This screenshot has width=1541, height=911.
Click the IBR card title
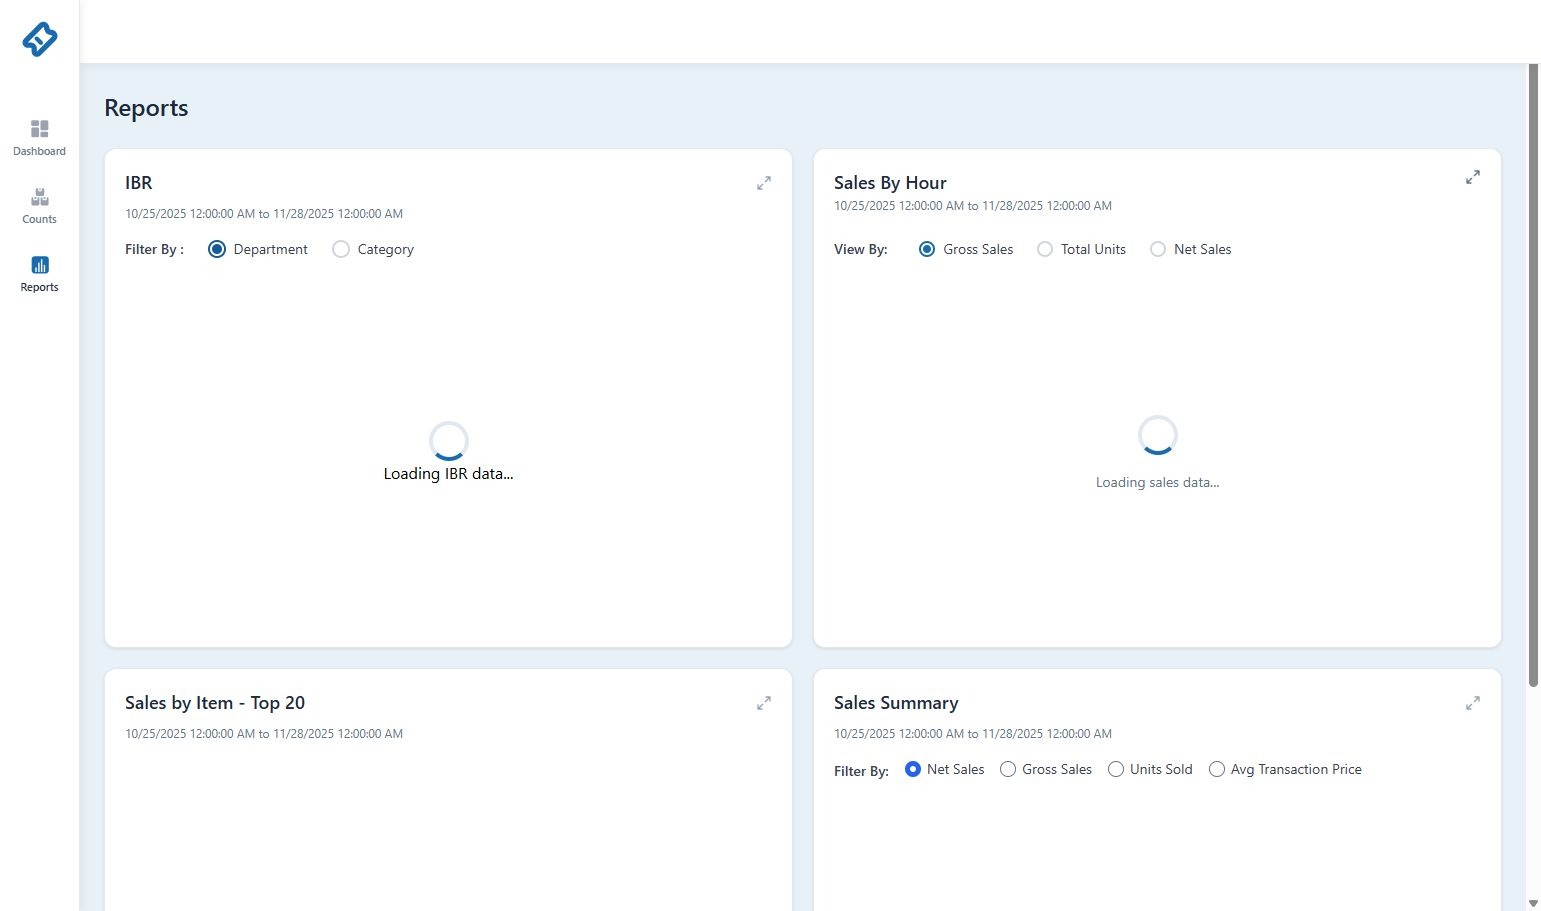click(139, 183)
